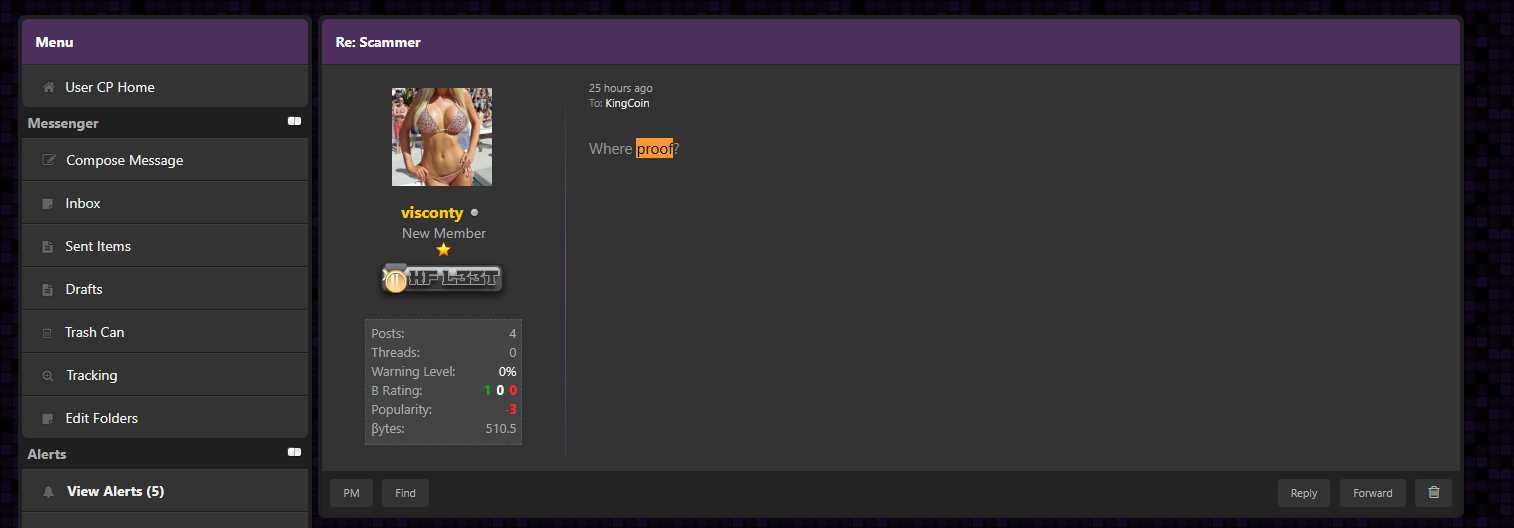Click the Bytes amount 510.5
1514x528 pixels.
click(x=501, y=429)
